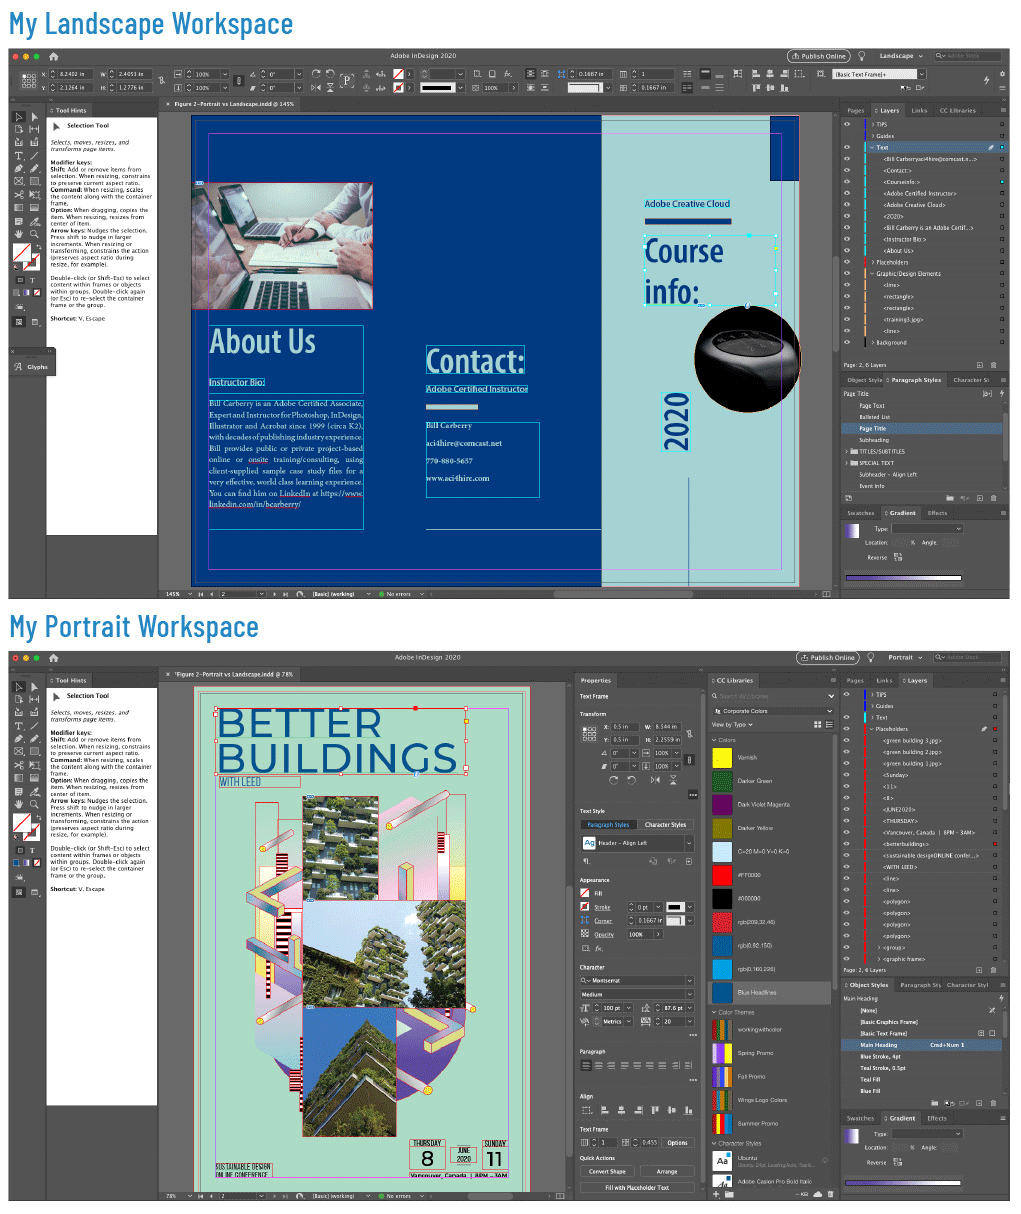
Task: Open the Links tab in the Landscape workspace
Action: tap(919, 110)
